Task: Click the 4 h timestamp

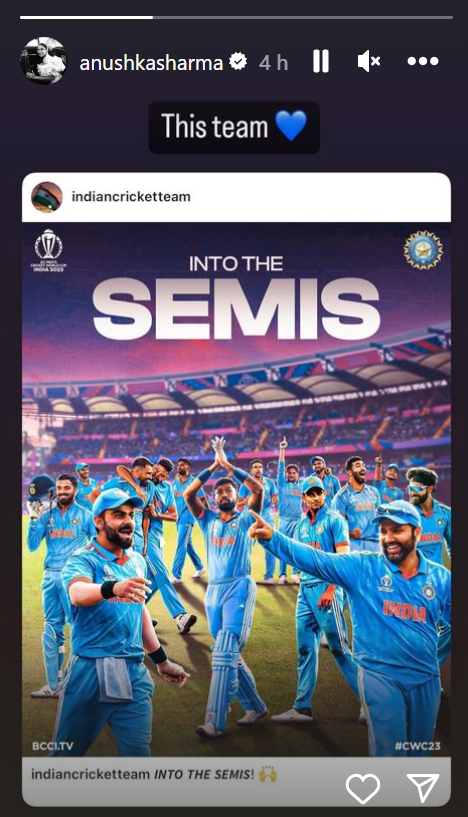Action: pos(274,63)
